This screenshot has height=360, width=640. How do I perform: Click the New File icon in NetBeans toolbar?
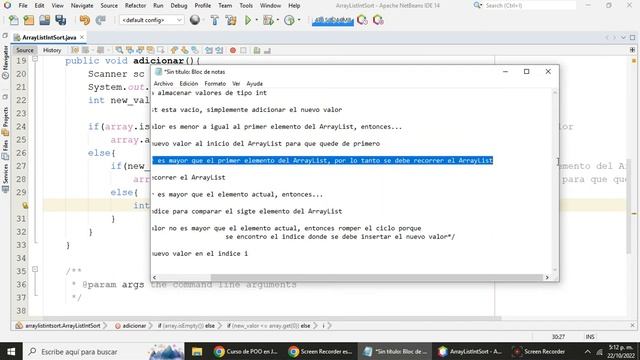13,20
